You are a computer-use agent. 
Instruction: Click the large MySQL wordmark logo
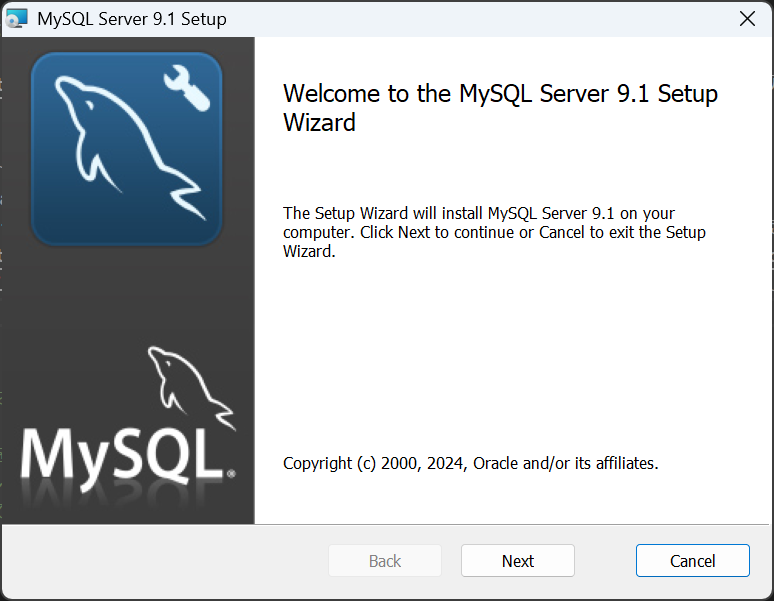pyautogui.click(x=120, y=453)
